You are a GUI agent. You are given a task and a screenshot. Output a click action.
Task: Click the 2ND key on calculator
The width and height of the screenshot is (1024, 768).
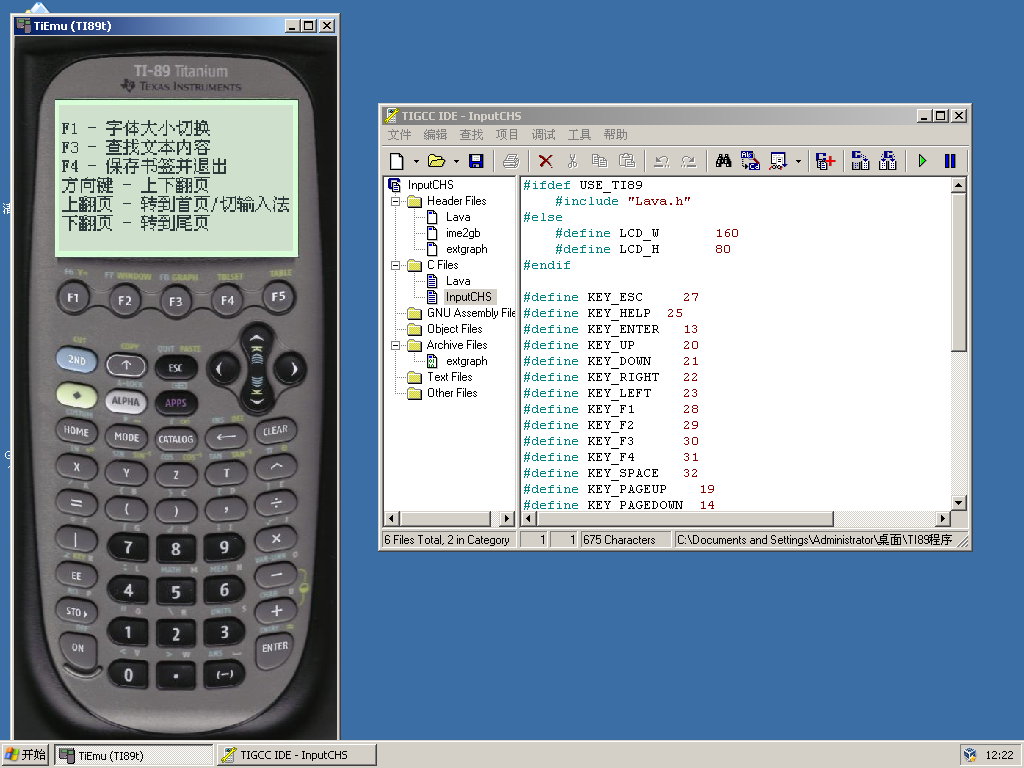coord(76,360)
